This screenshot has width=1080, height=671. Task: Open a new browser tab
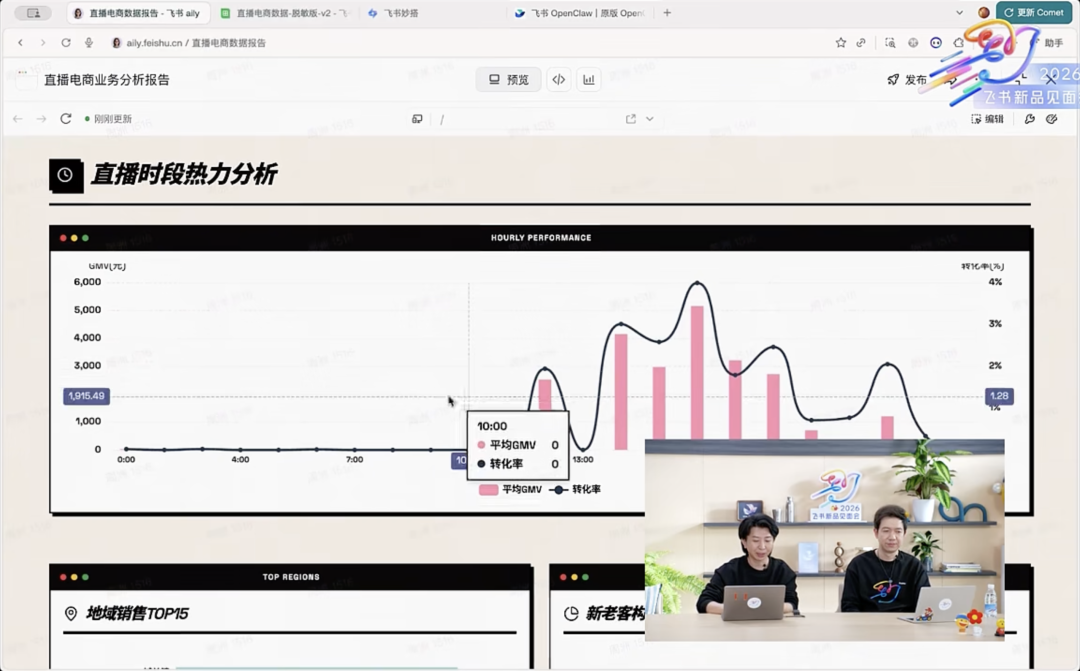tap(667, 13)
